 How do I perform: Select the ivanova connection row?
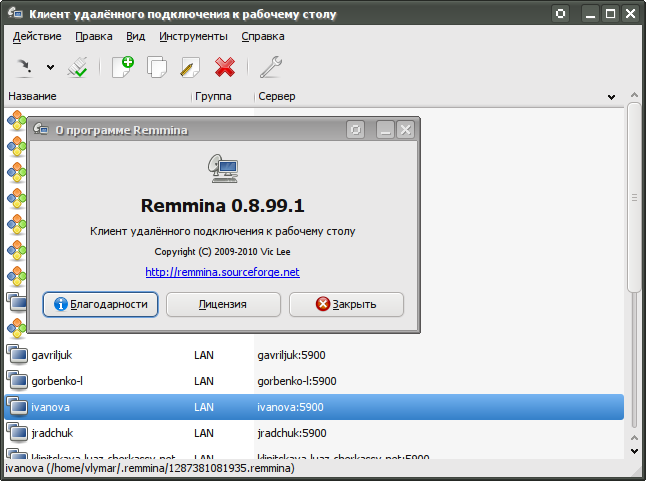(314, 407)
